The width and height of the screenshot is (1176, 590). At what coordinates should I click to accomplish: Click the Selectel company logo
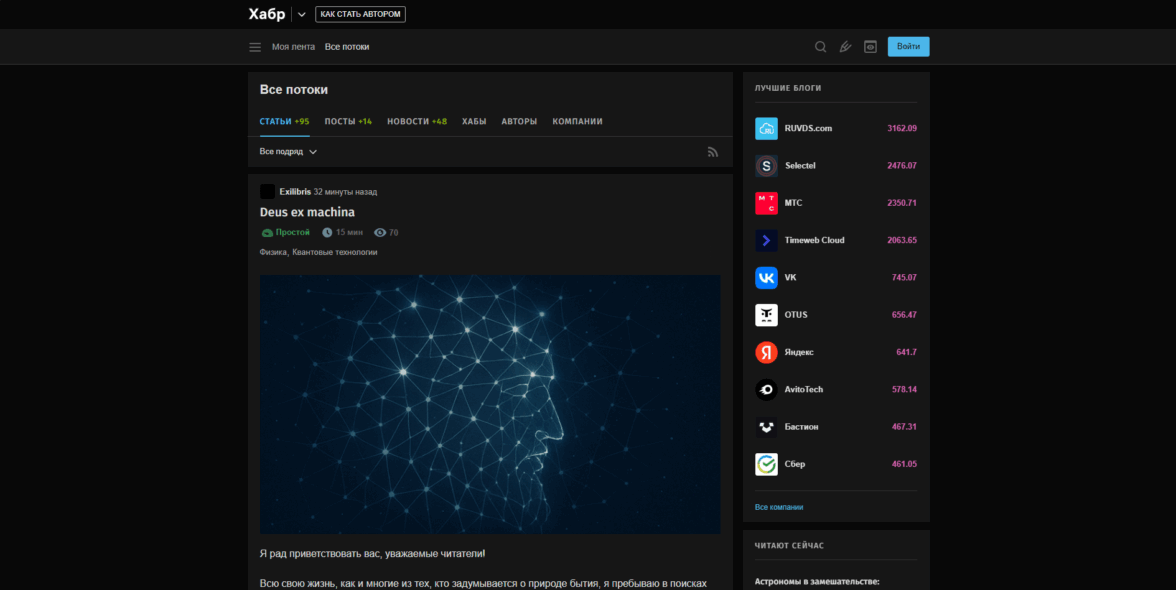766,166
